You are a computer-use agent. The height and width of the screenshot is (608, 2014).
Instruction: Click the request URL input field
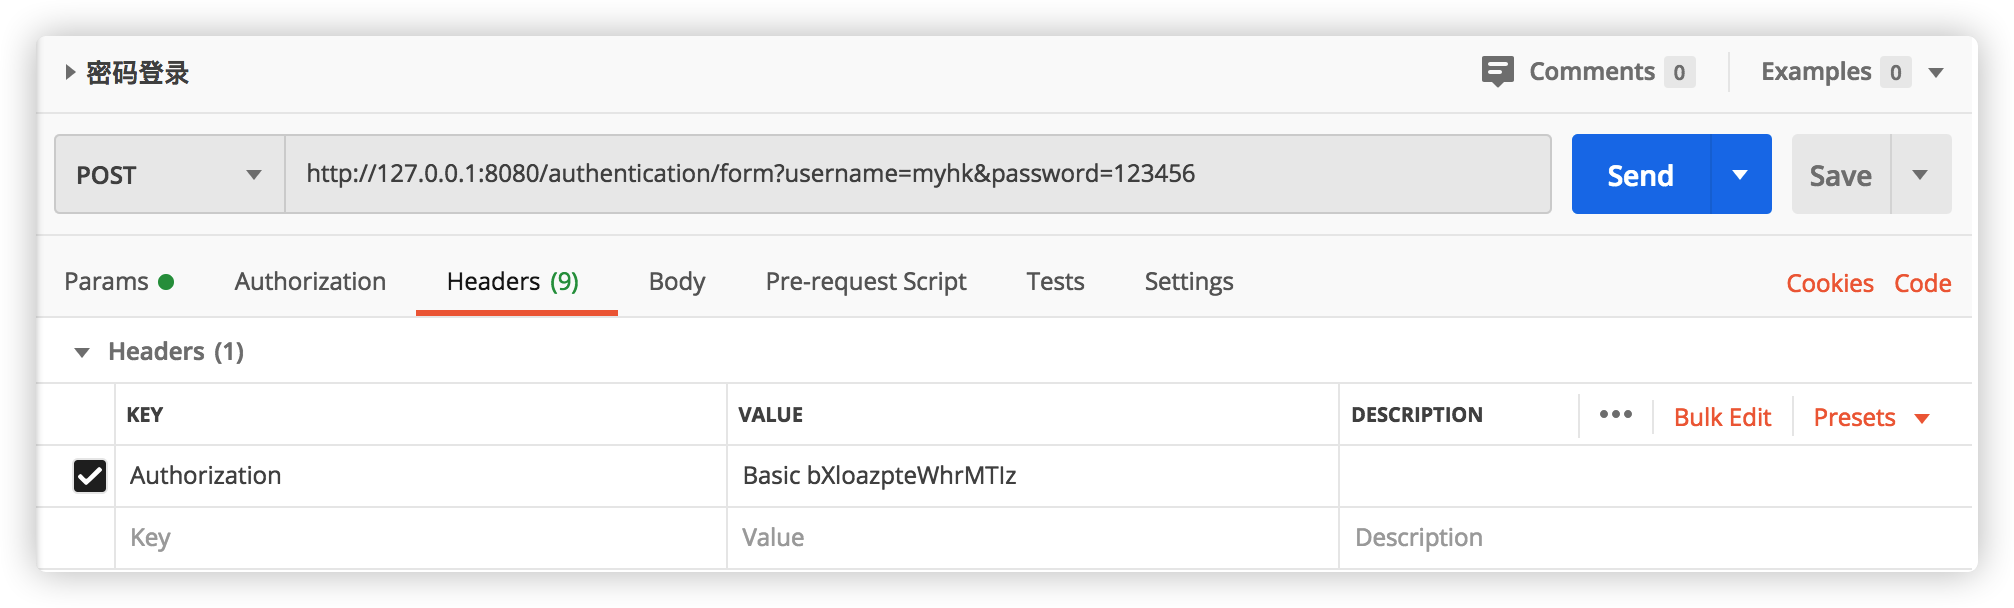click(x=916, y=174)
